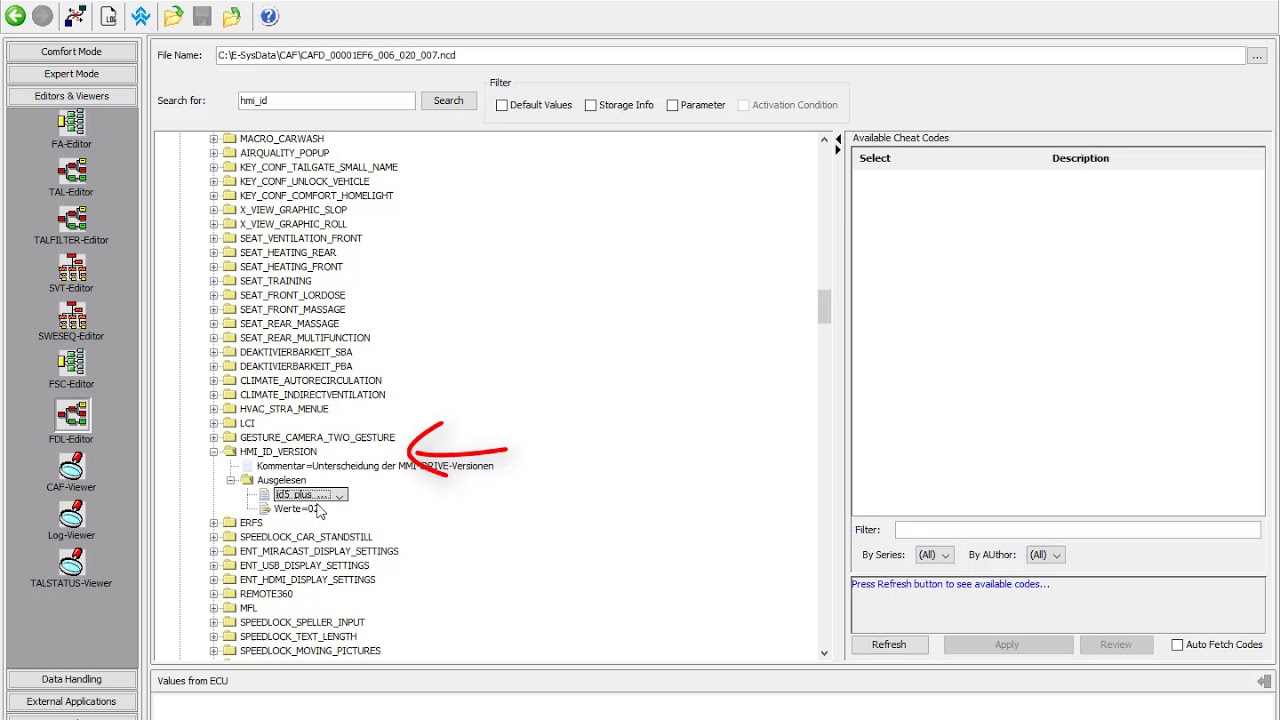Click the Apply button
Viewport: 1280px width, 720px height.
pos(1007,645)
